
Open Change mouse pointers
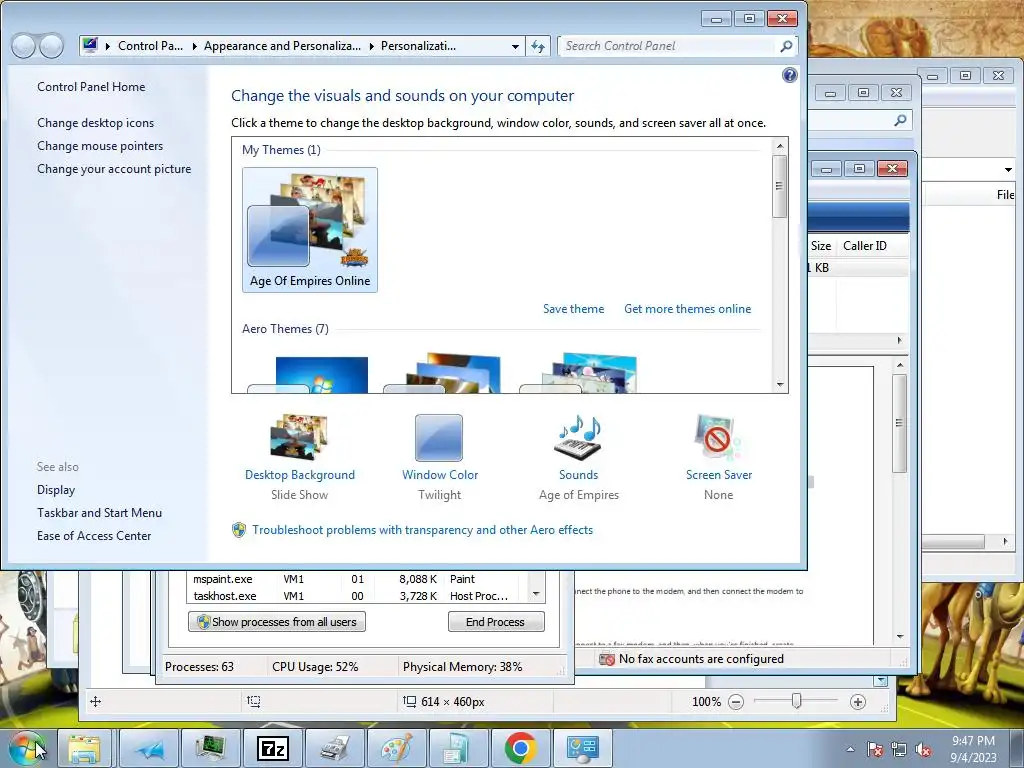point(100,146)
